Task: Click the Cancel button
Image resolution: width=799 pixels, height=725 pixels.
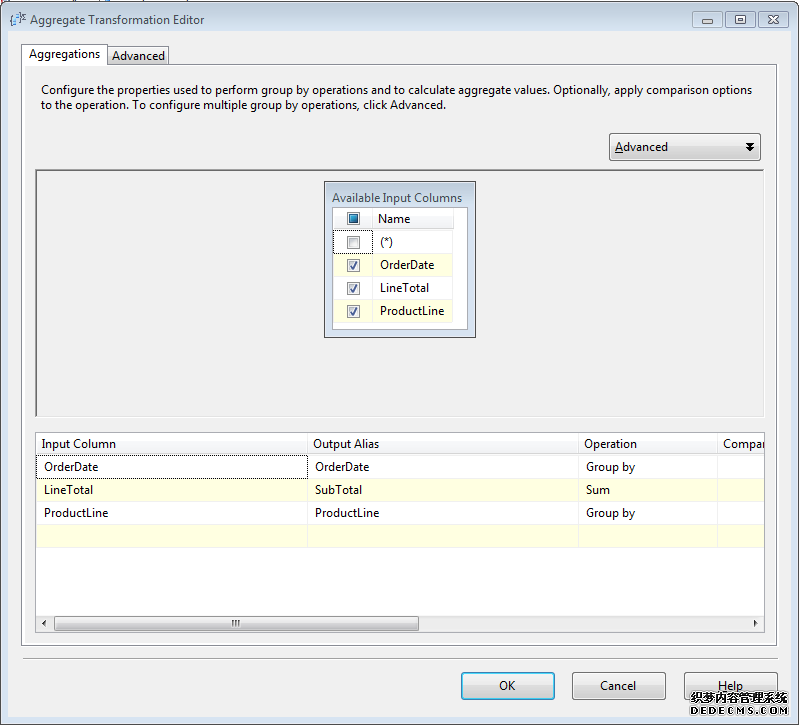Action: click(x=618, y=686)
